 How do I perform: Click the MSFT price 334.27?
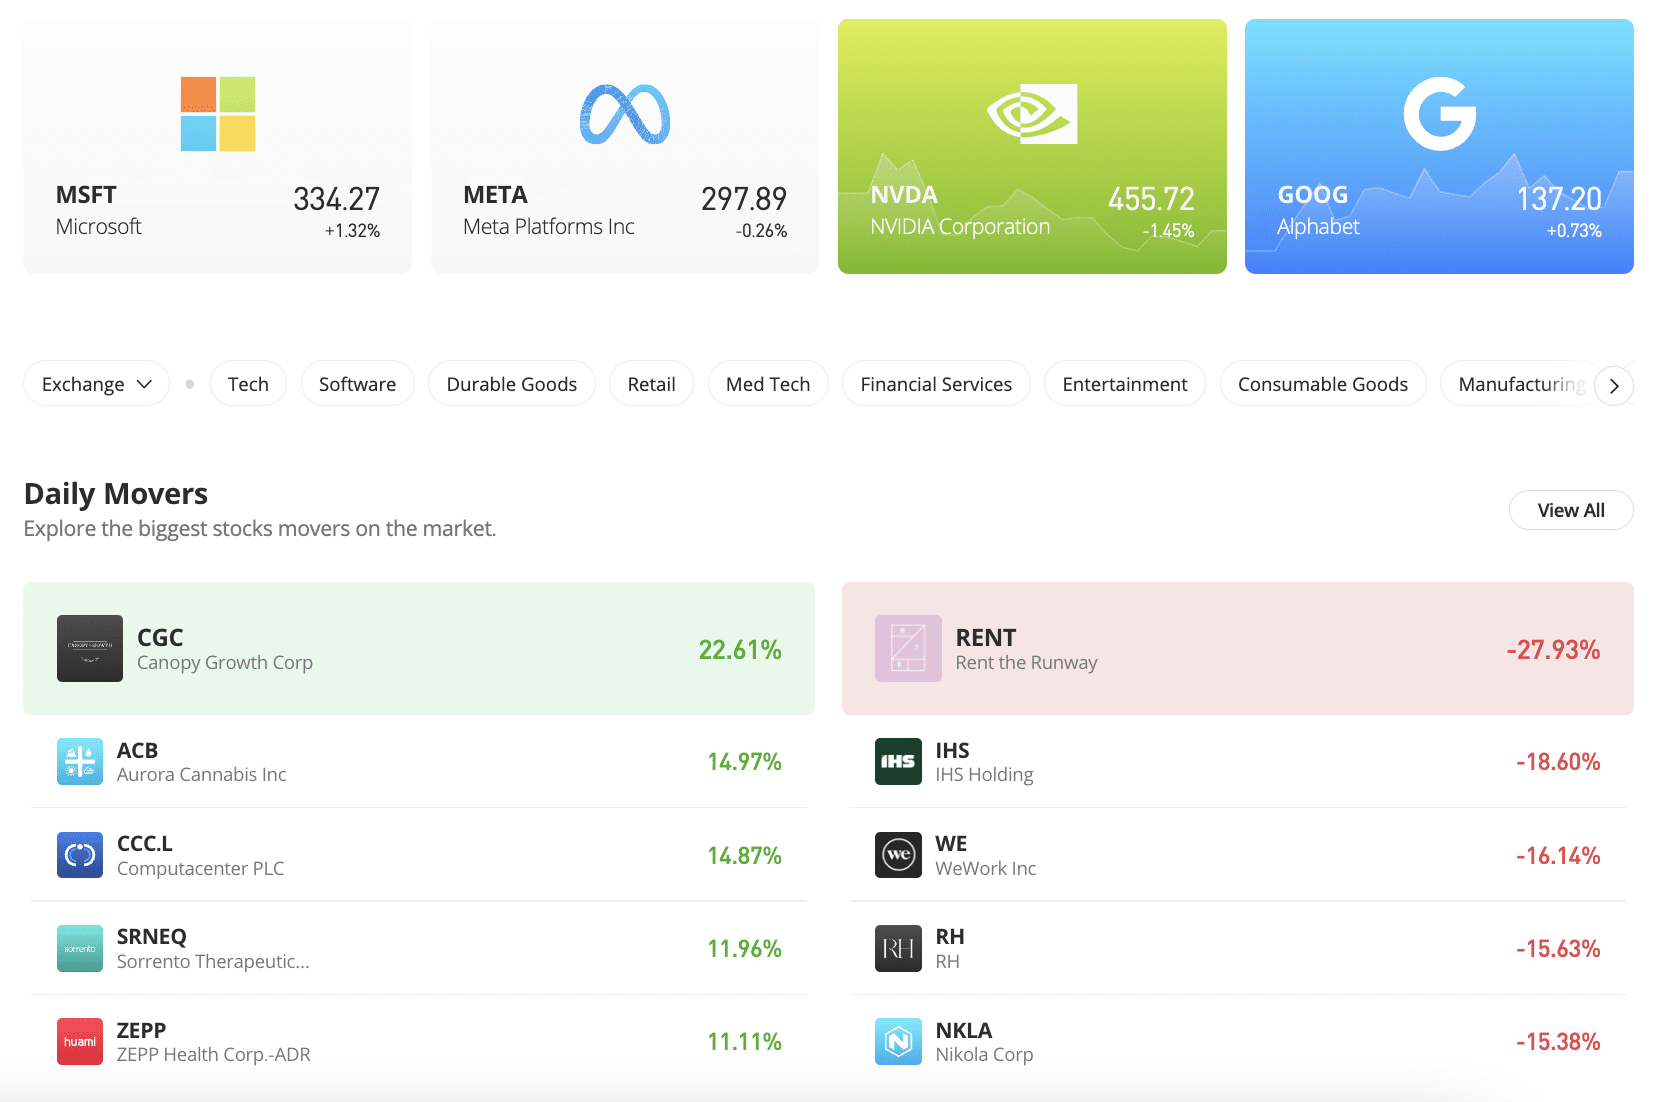(336, 199)
